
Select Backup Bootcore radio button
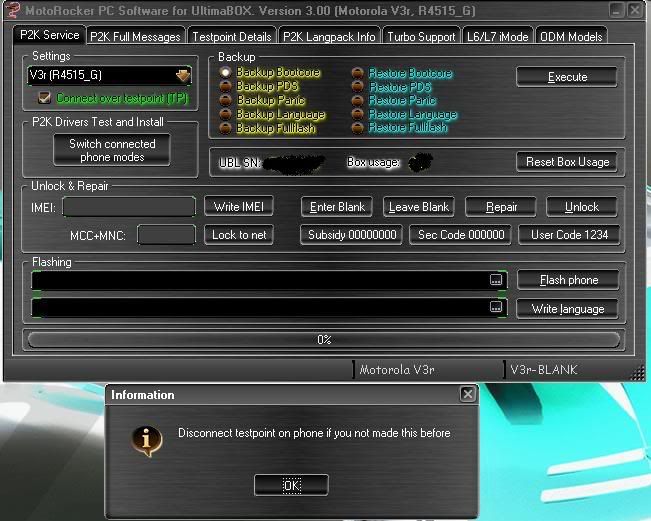[x=225, y=72]
